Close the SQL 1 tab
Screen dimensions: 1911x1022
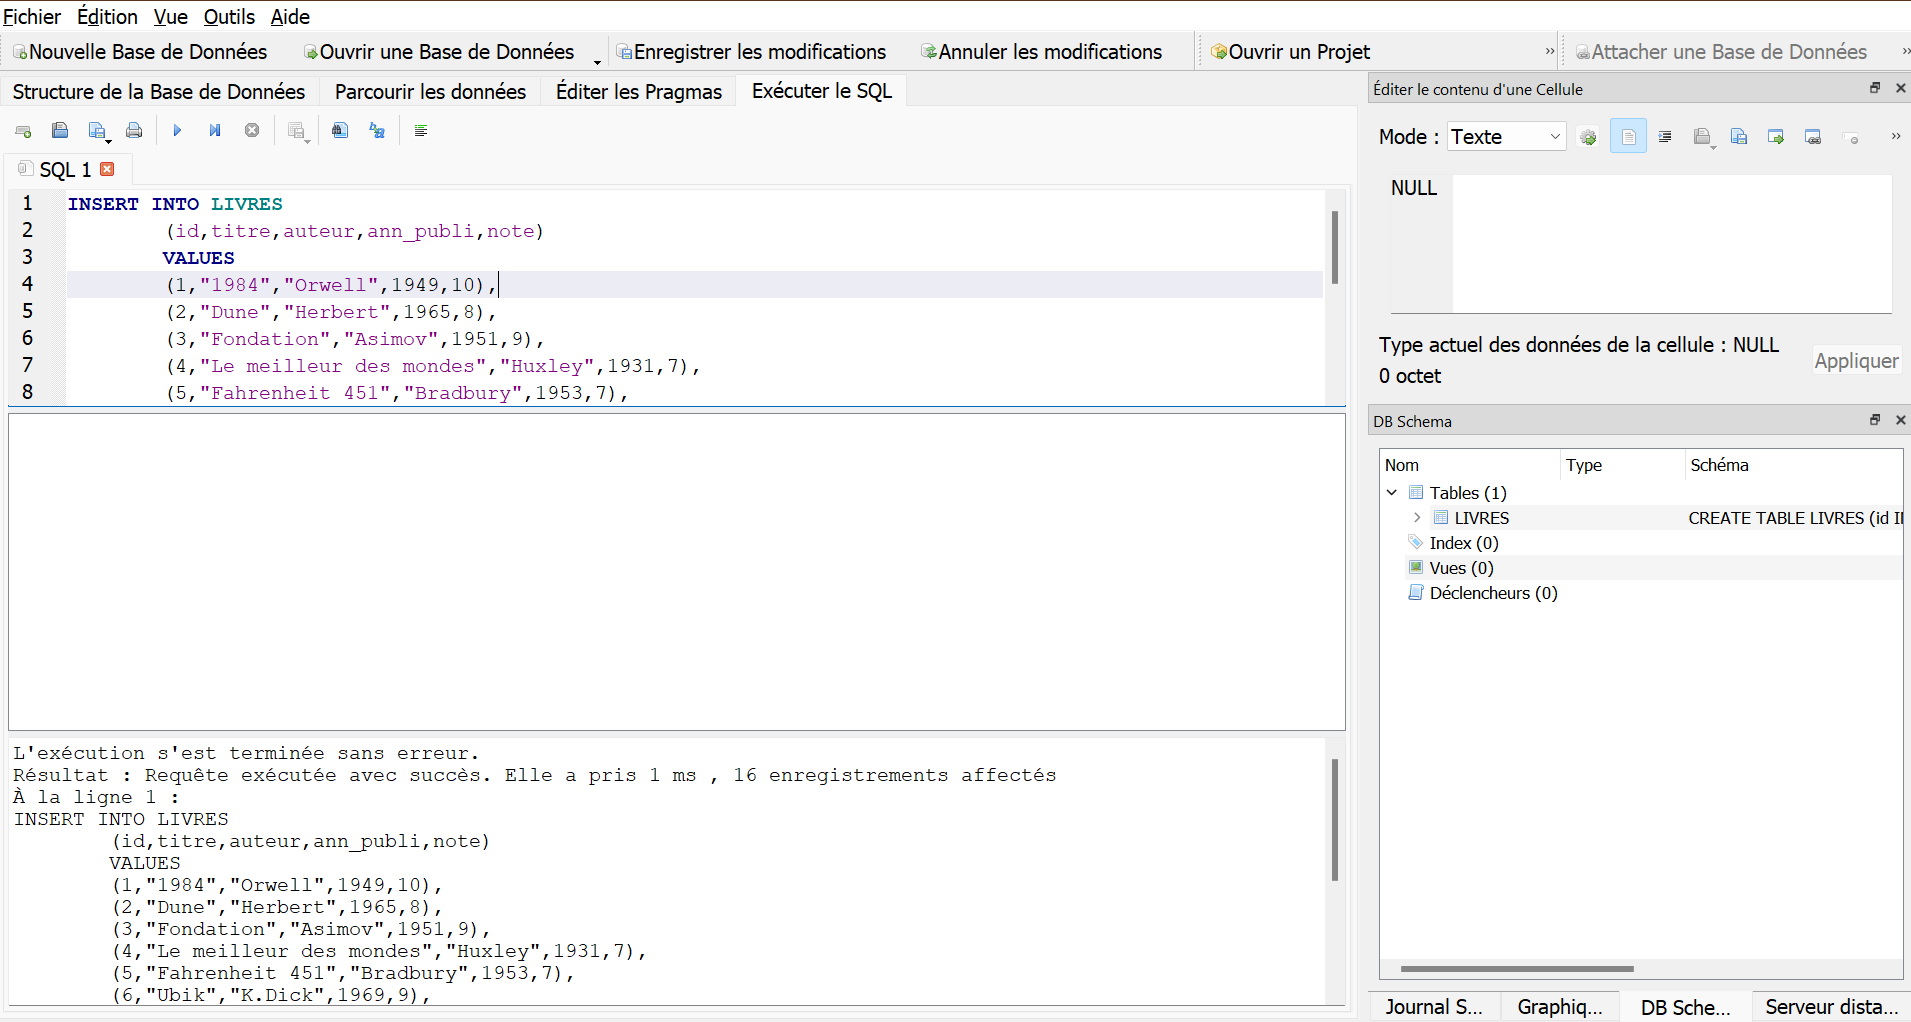pyautogui.click(x=108, y=170)
